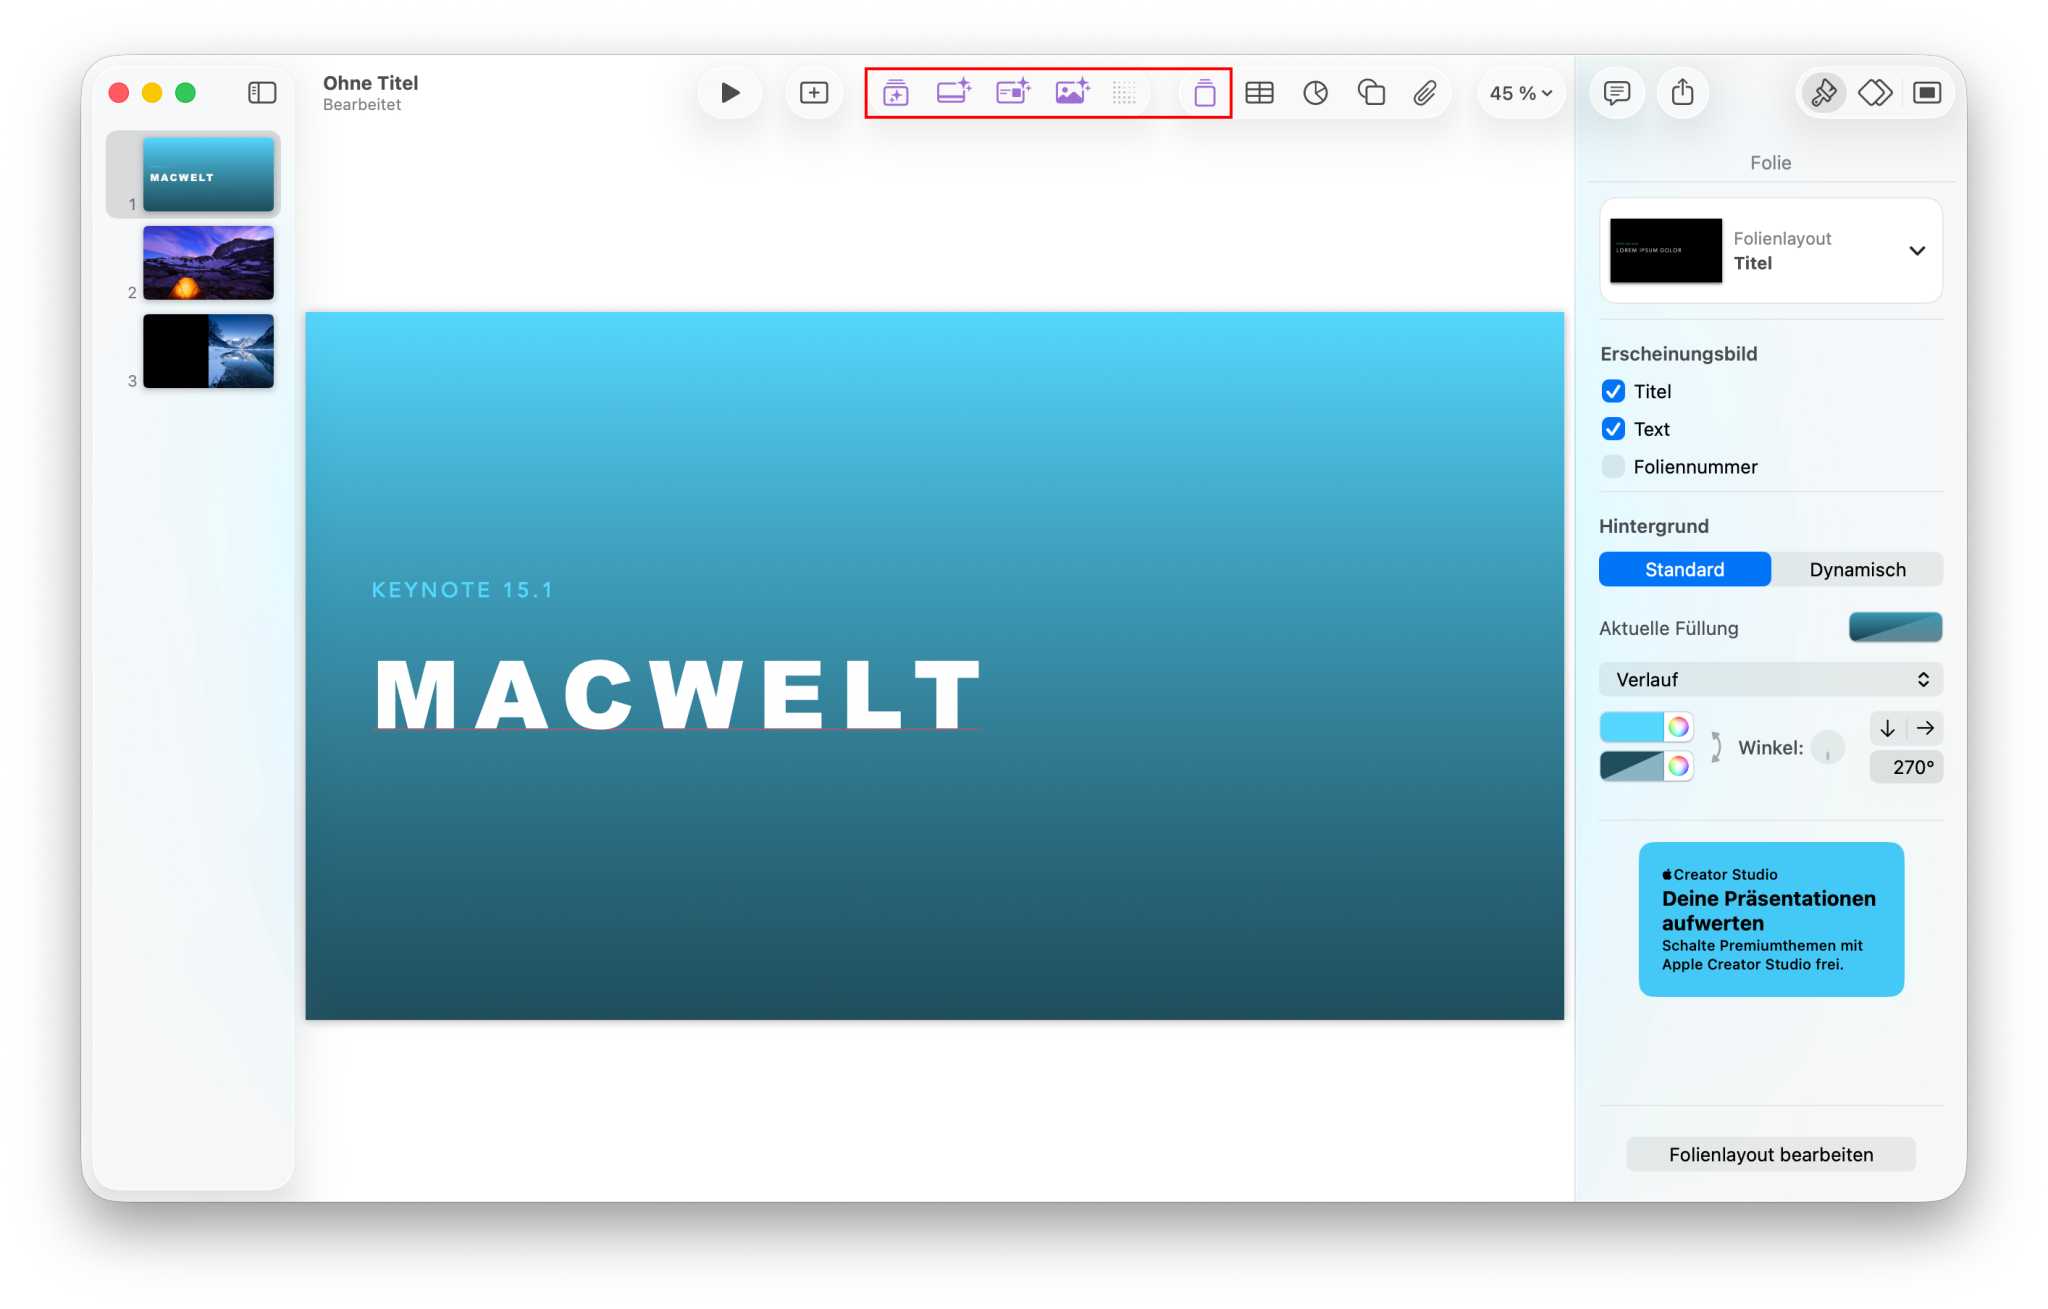The image size is (2048, 1309).
Task: Close the window with the red button
Action: 119,93
